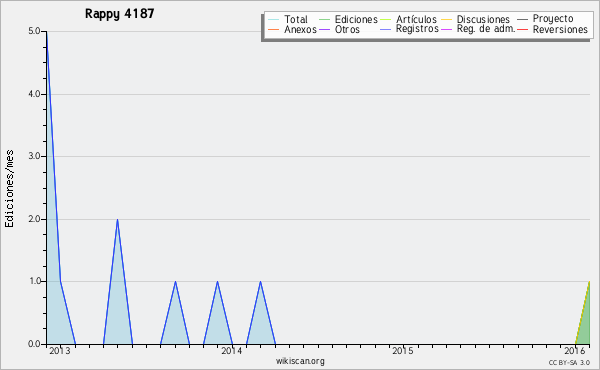Click the 'Proyecto' legend entry
The height and width of the screenshot is (370, 600).
click(553, 19)
